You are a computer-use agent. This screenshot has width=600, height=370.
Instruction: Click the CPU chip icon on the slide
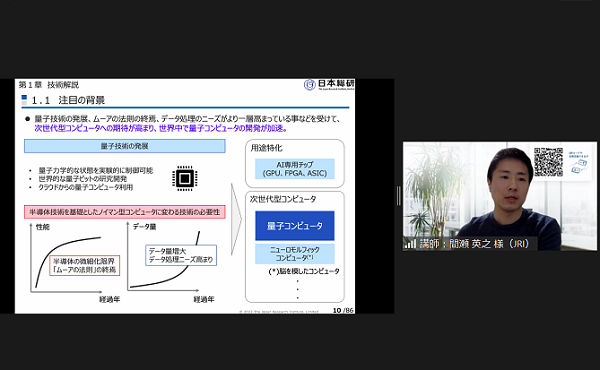click(x=185, y=178)
